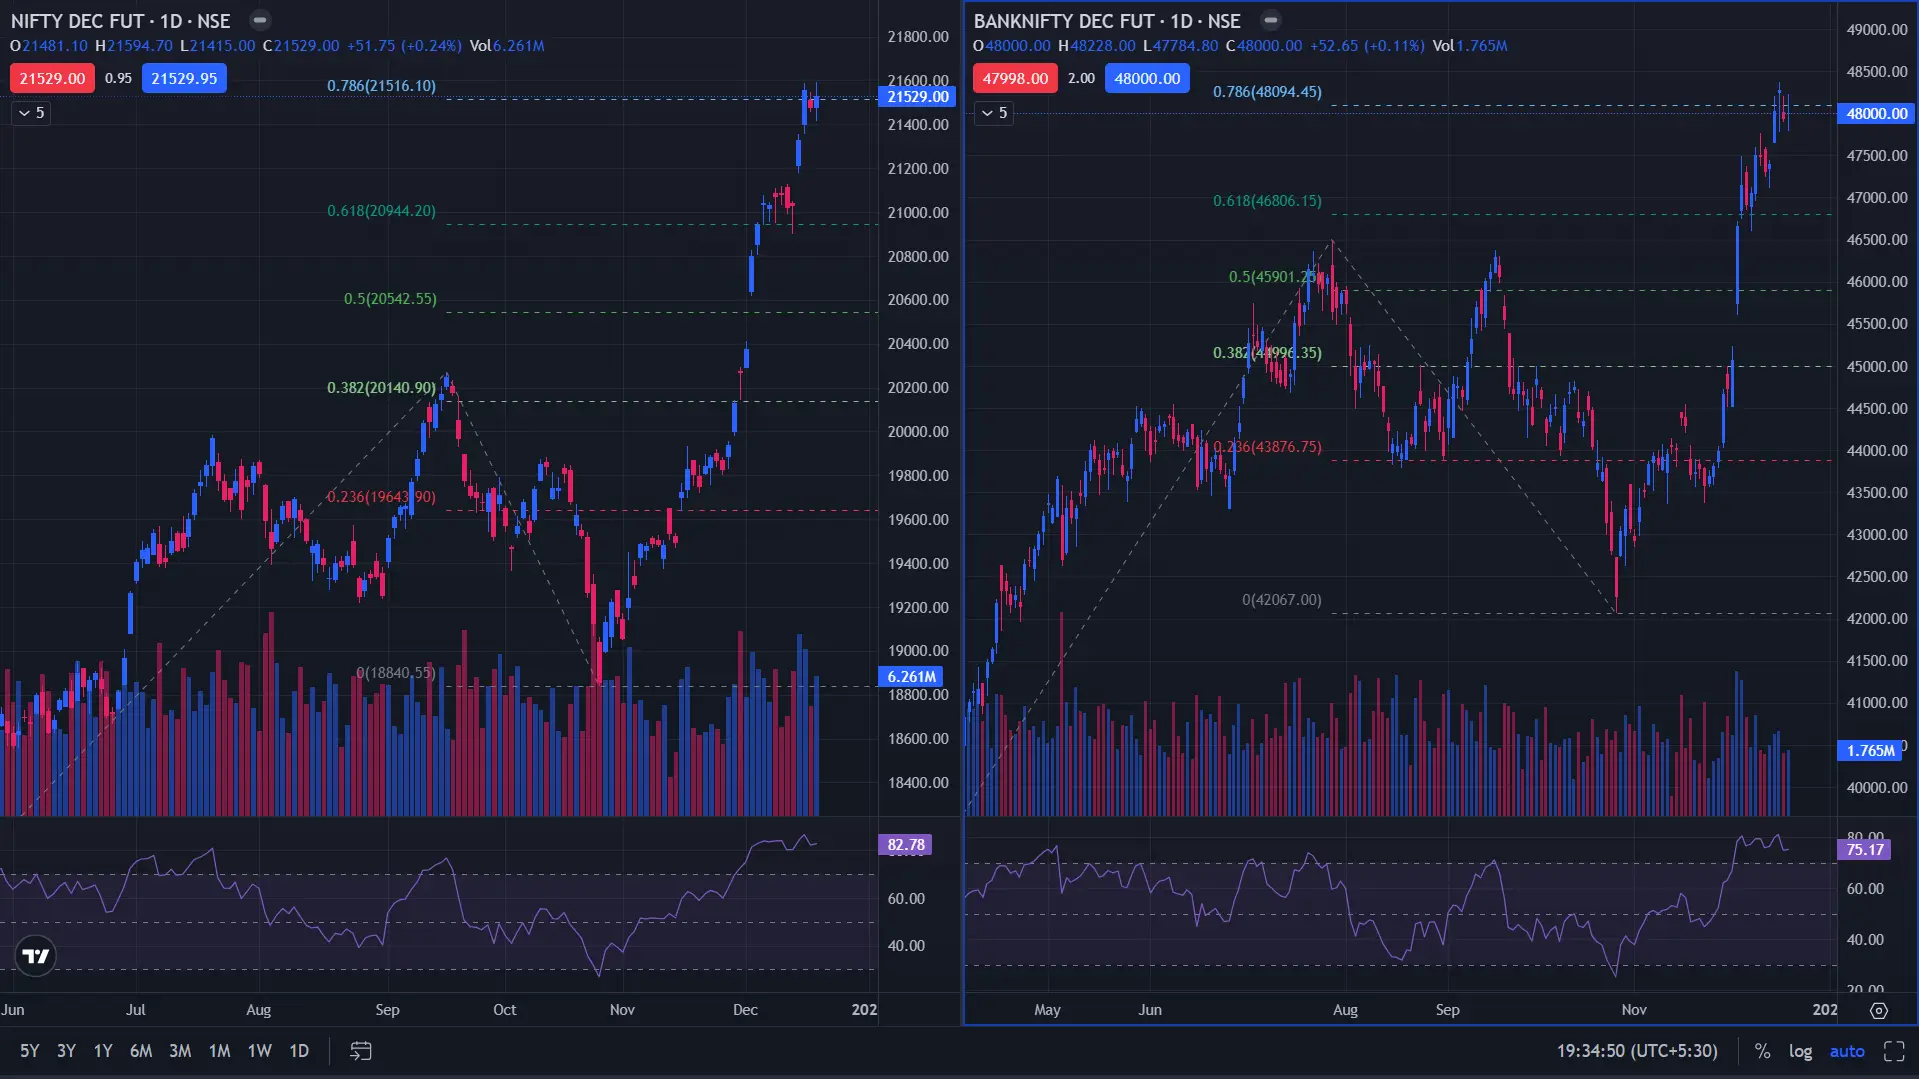Click symbol status dot beside BANKNIFTY DEC FUT
Viewport: 1919px width, 1079px height.
[x=1270, y=20]
